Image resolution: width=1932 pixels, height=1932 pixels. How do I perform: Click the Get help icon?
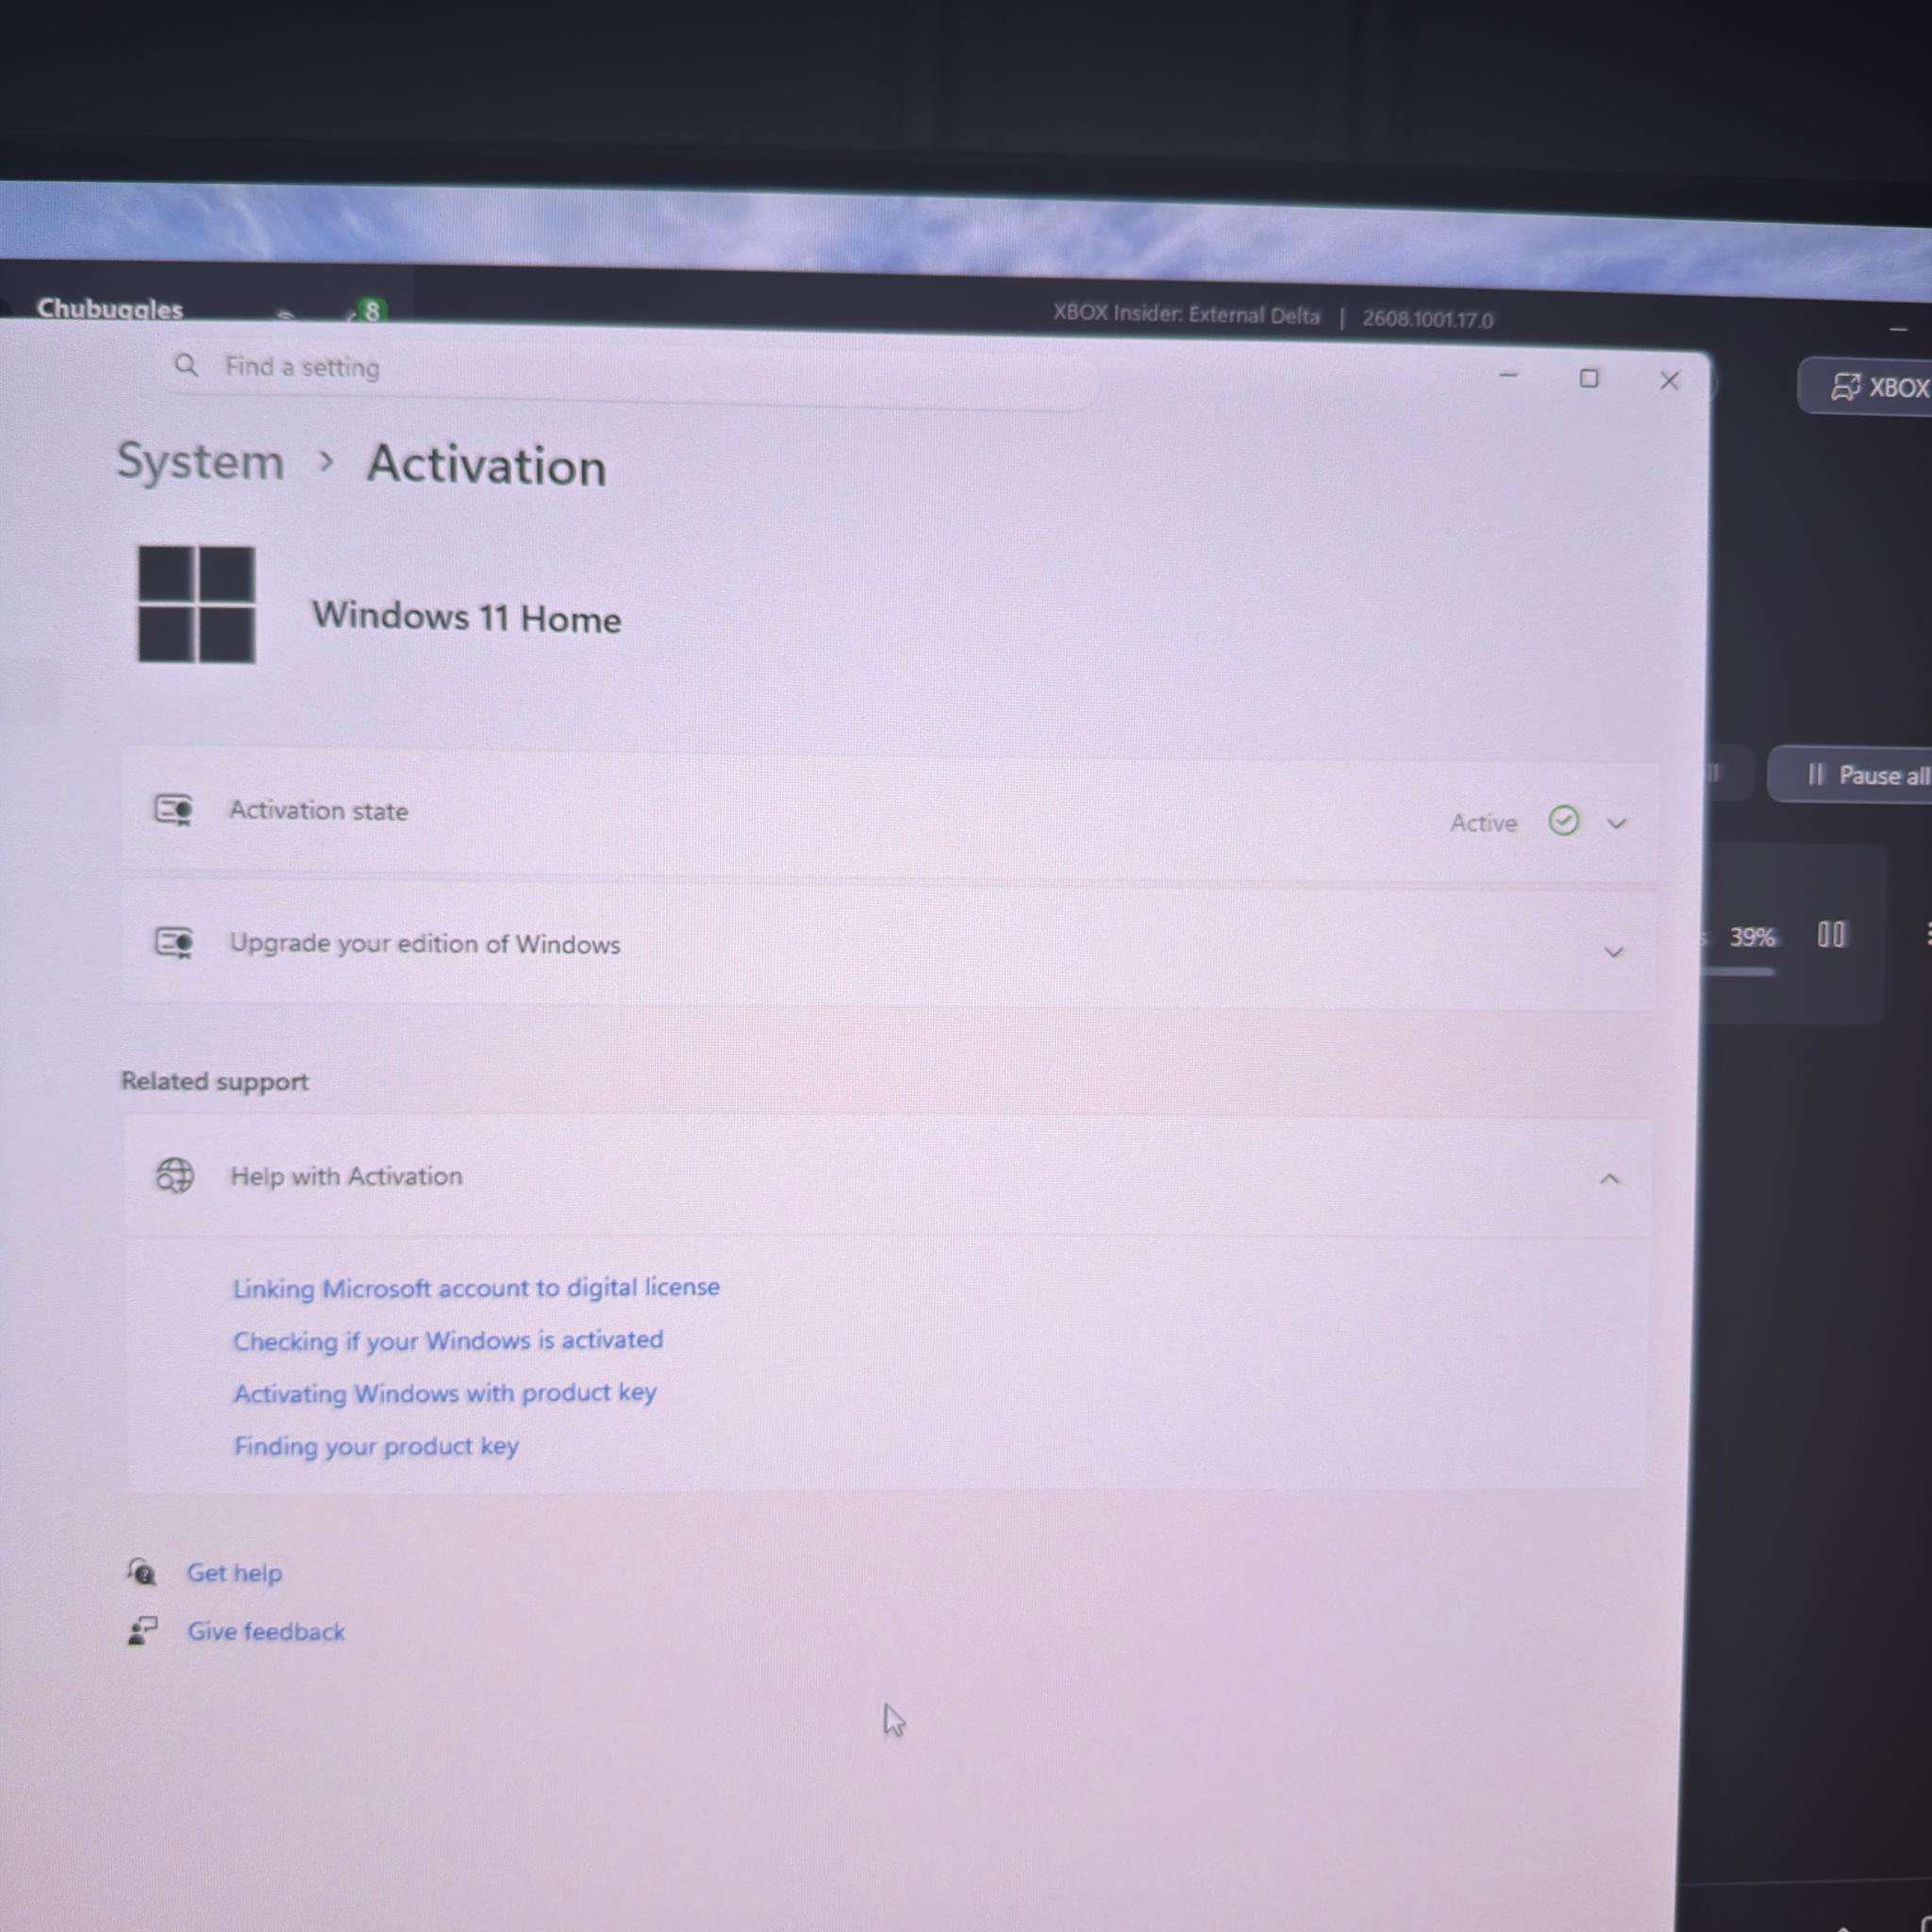(142, 1571)
